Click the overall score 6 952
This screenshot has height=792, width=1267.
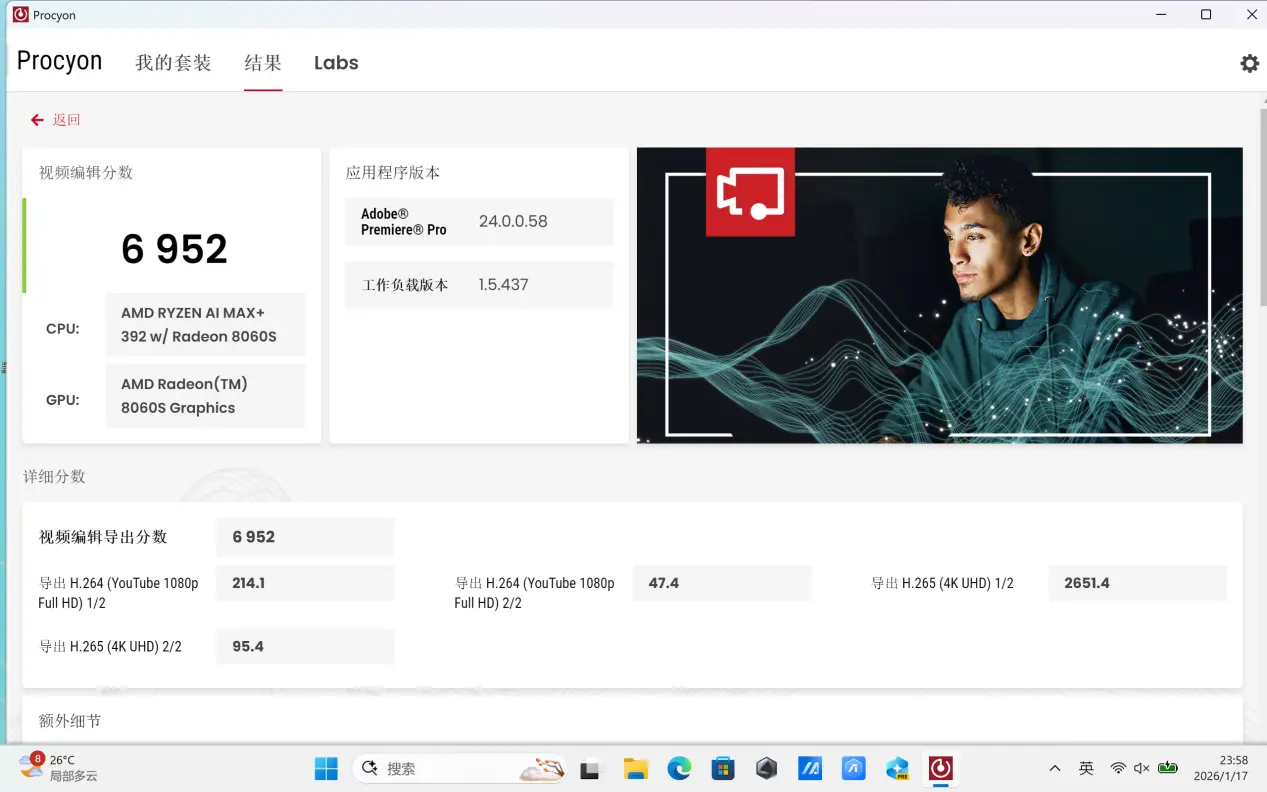(174, 249)
